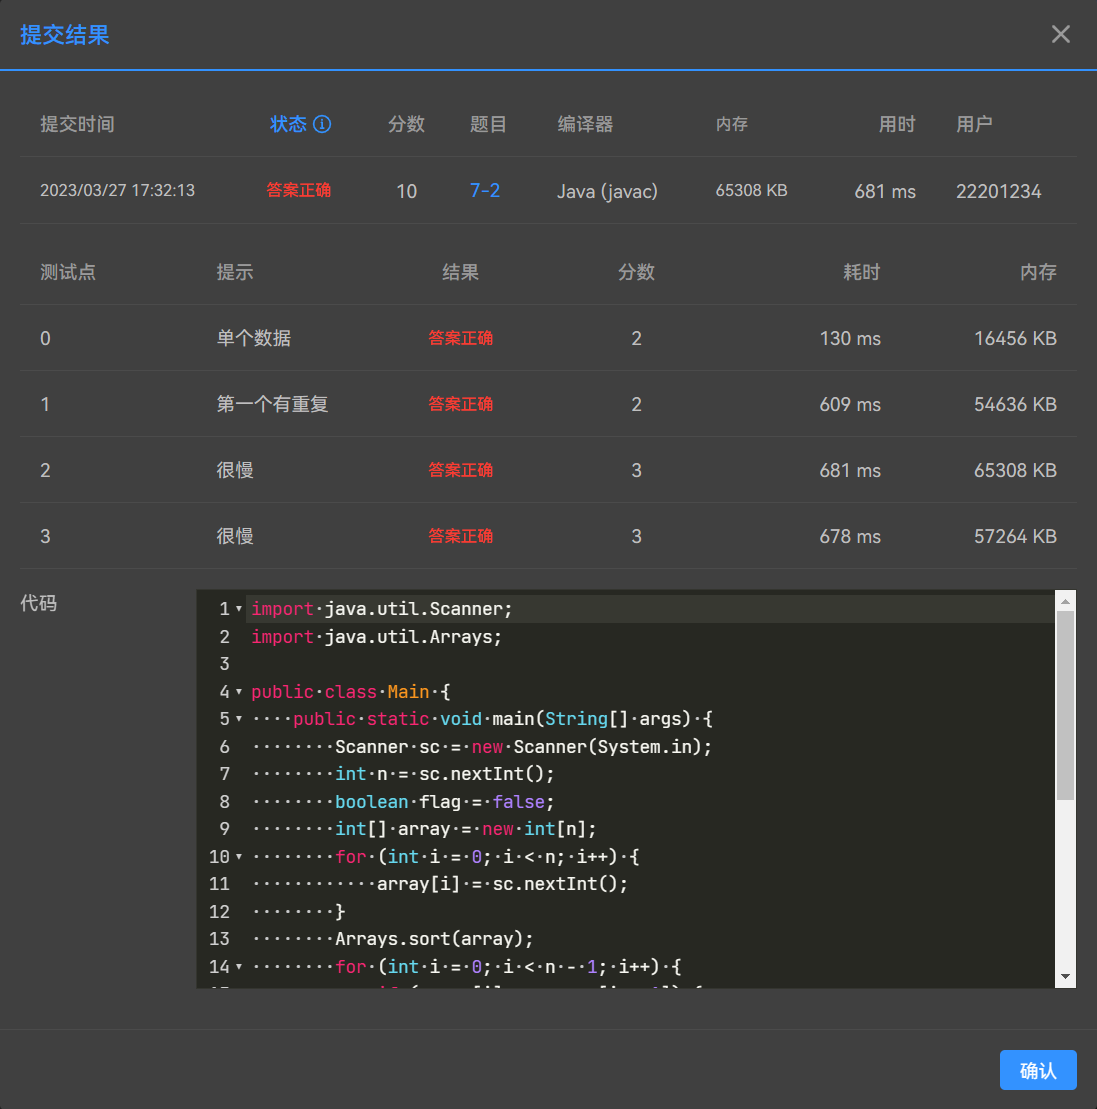Click the 代码 label
This screenshot has height=1109, width=1097.
point(38,603)
